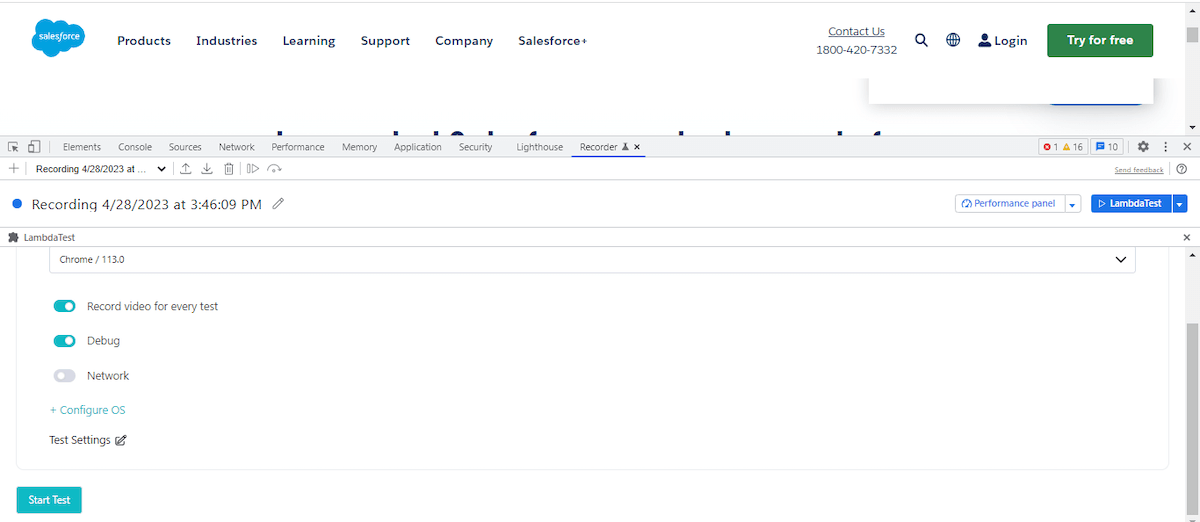
Task: Toggle the device toolbar icon
Action: (34, 146)
